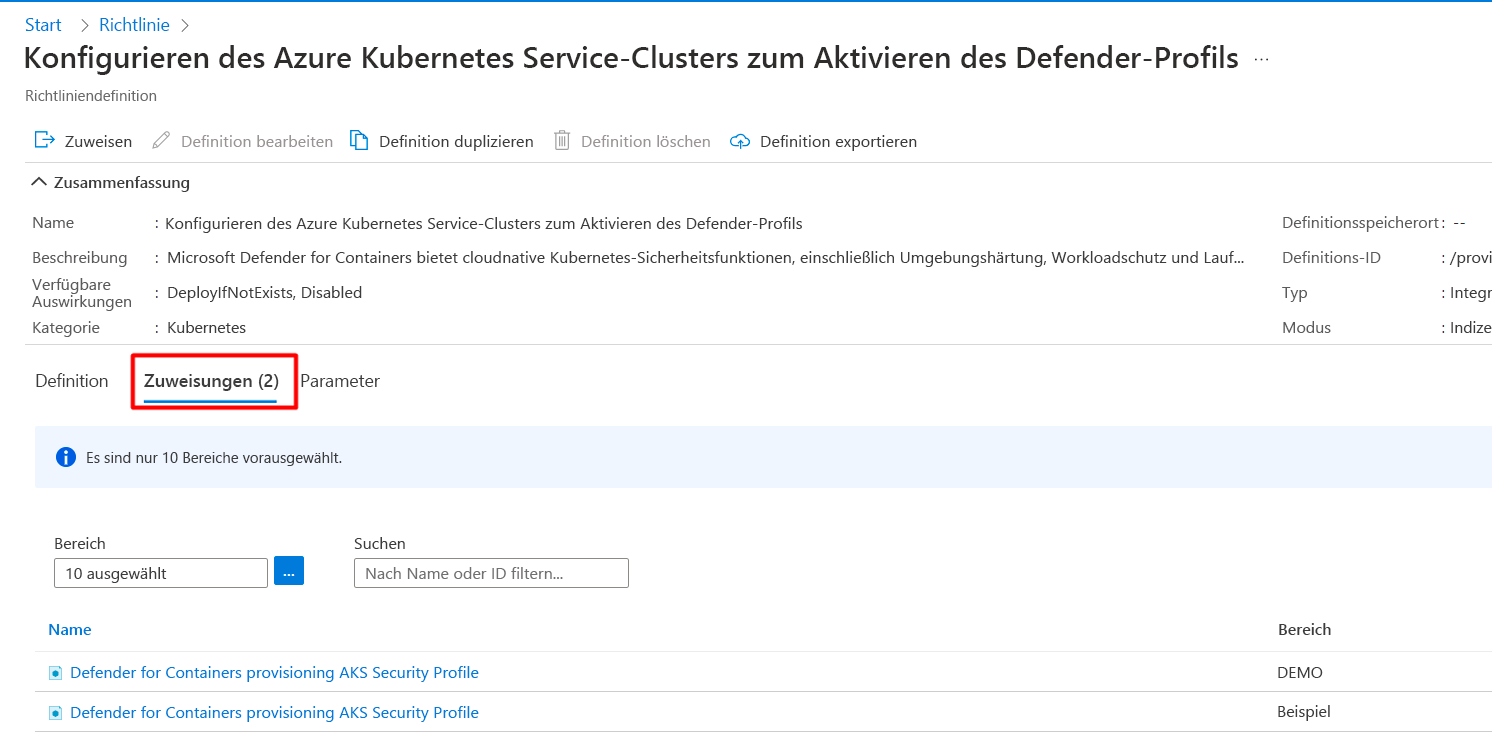Click the Name value in Zusammenfassung
This screenshot has width=1492, height=747.
484,224
